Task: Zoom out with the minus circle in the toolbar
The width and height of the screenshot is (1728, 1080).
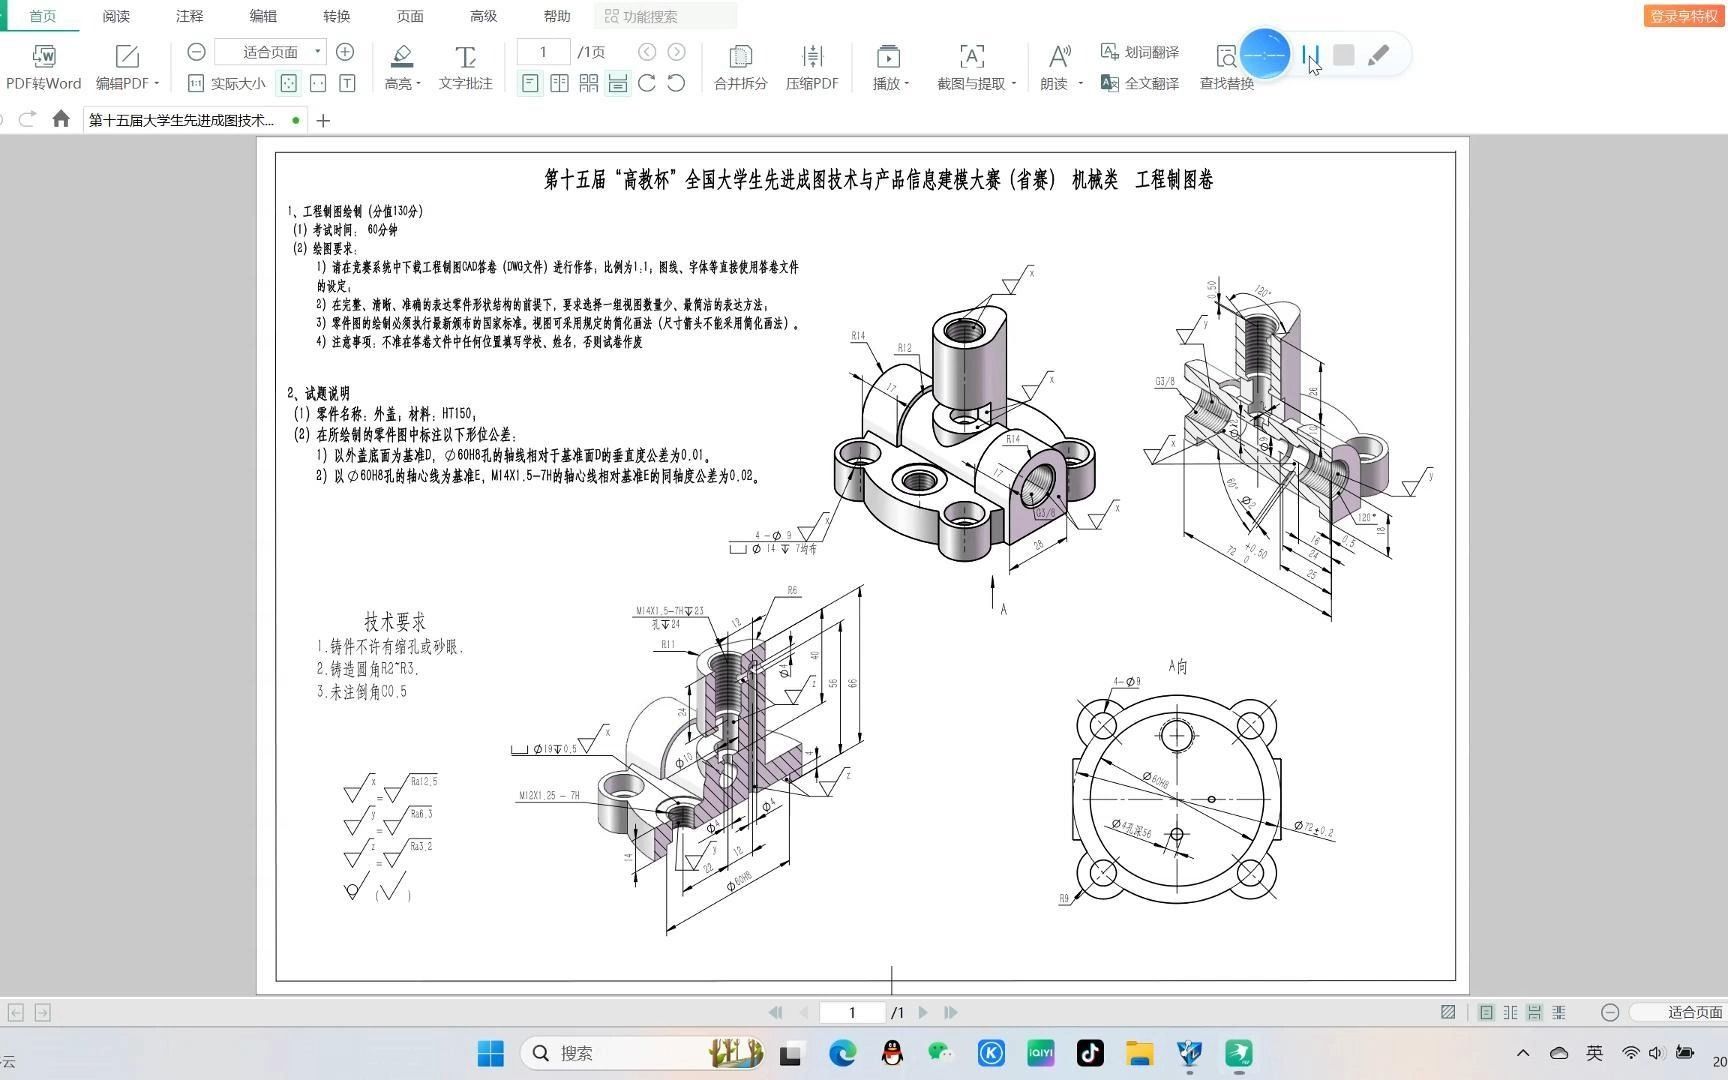Action: 197,52
